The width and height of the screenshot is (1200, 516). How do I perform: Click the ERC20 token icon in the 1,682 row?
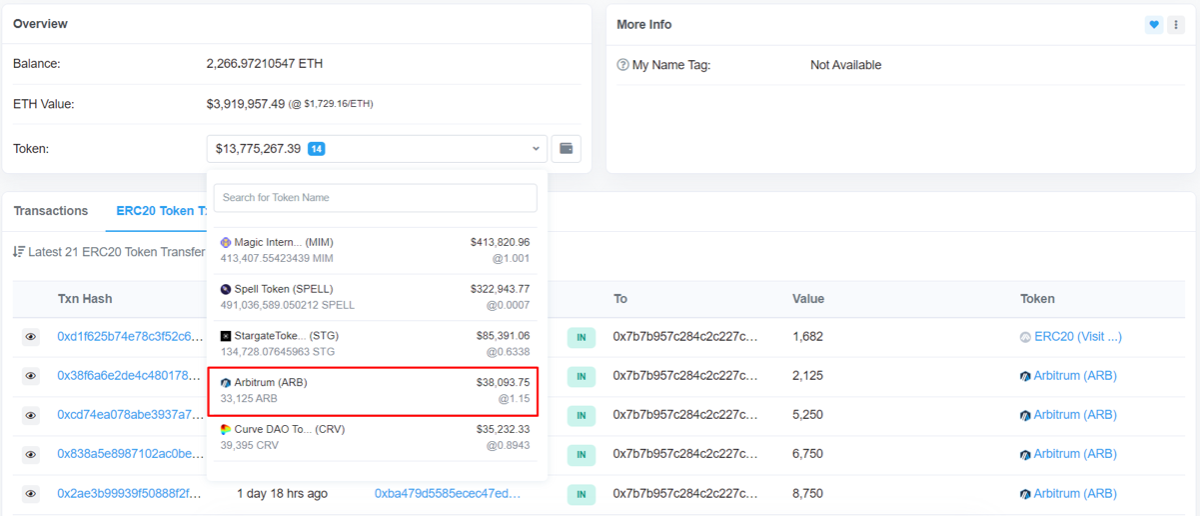pyautogui.click(x=1025, y=337)
